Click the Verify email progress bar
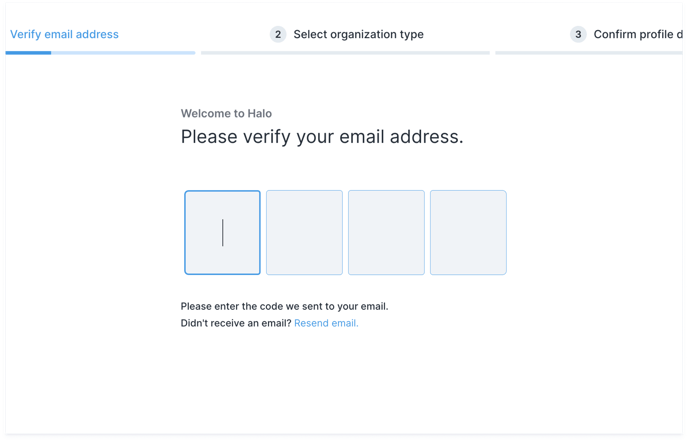The width and height of the screenshot is (688, 445). [100, 53]
